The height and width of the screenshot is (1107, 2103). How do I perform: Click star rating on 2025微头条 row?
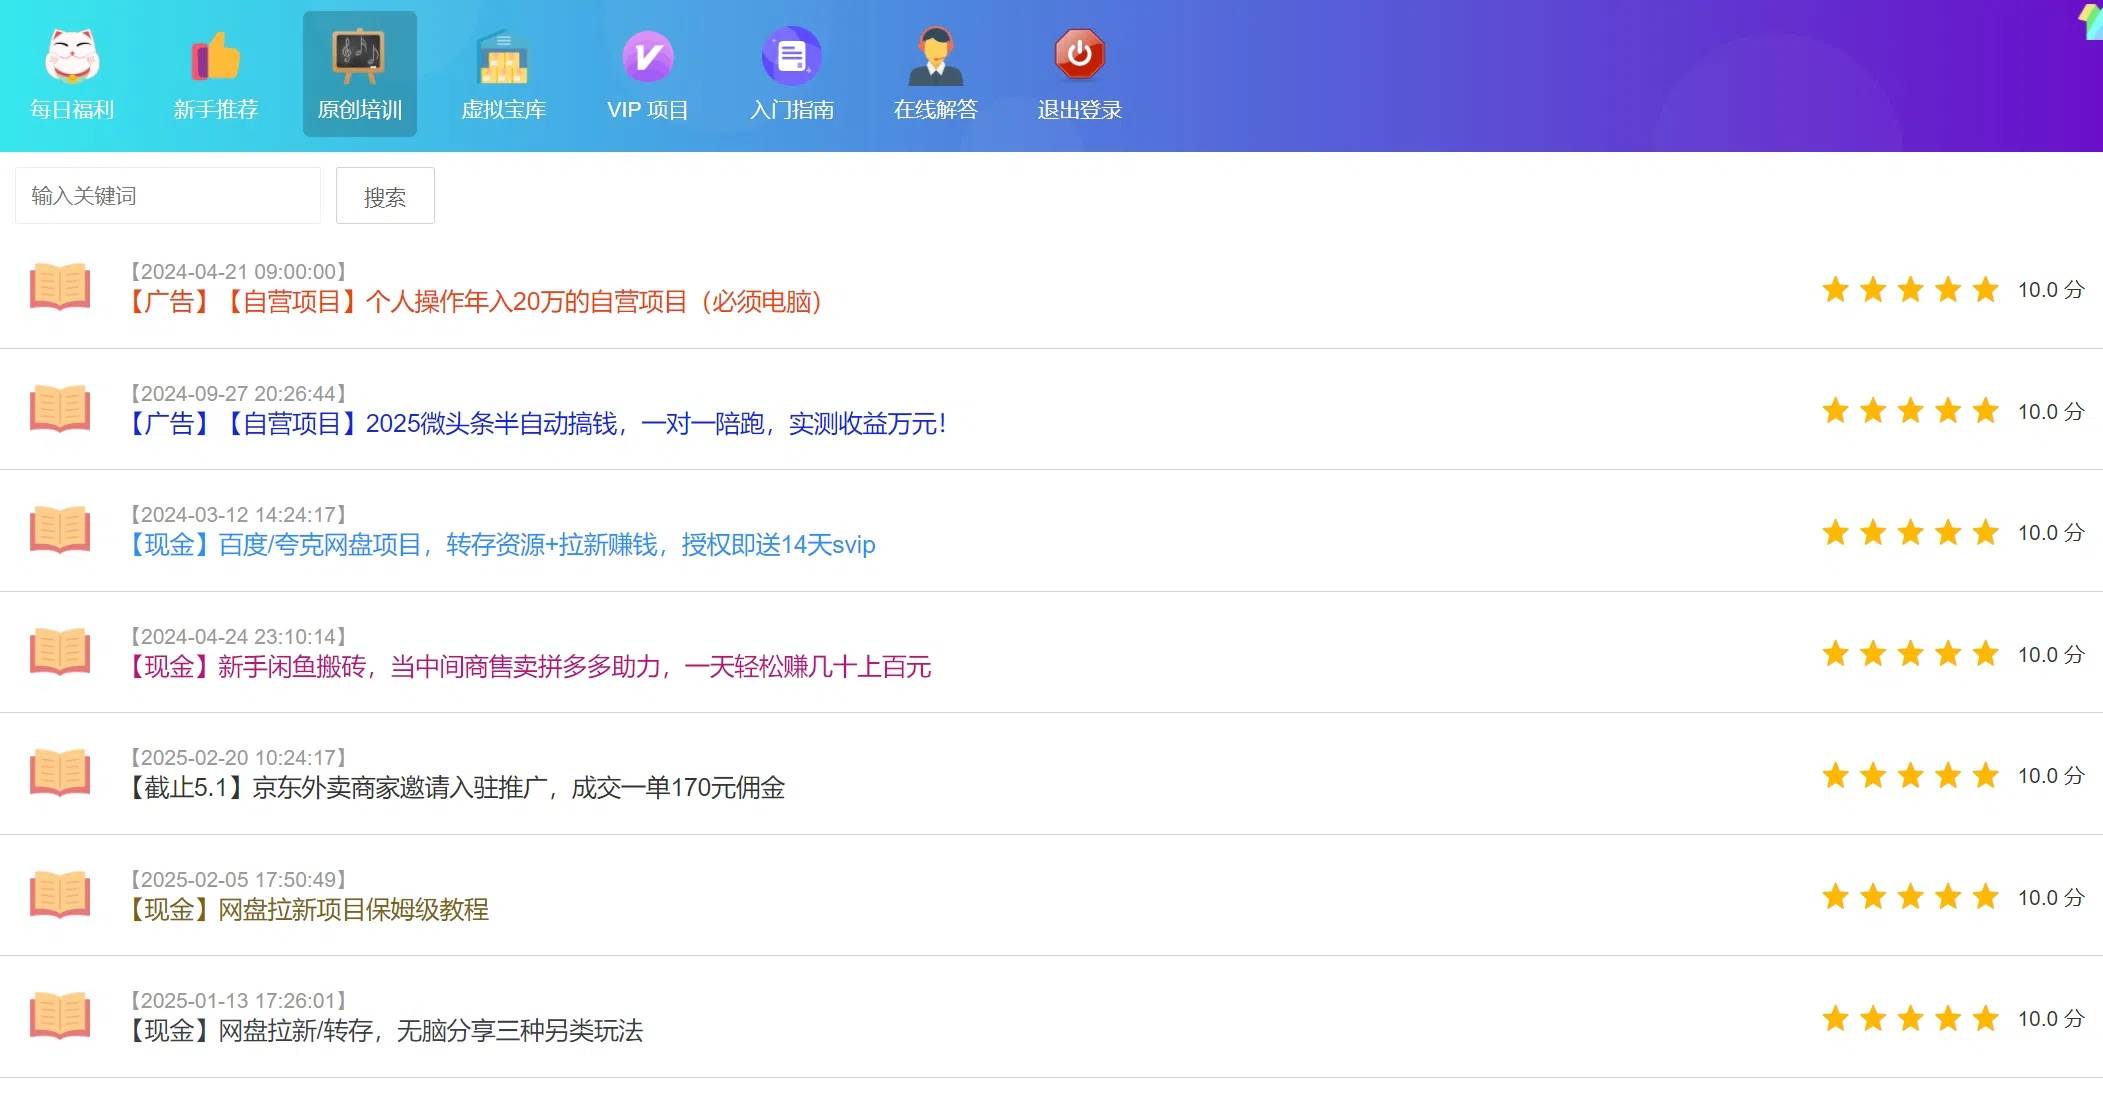[1910, 410]
